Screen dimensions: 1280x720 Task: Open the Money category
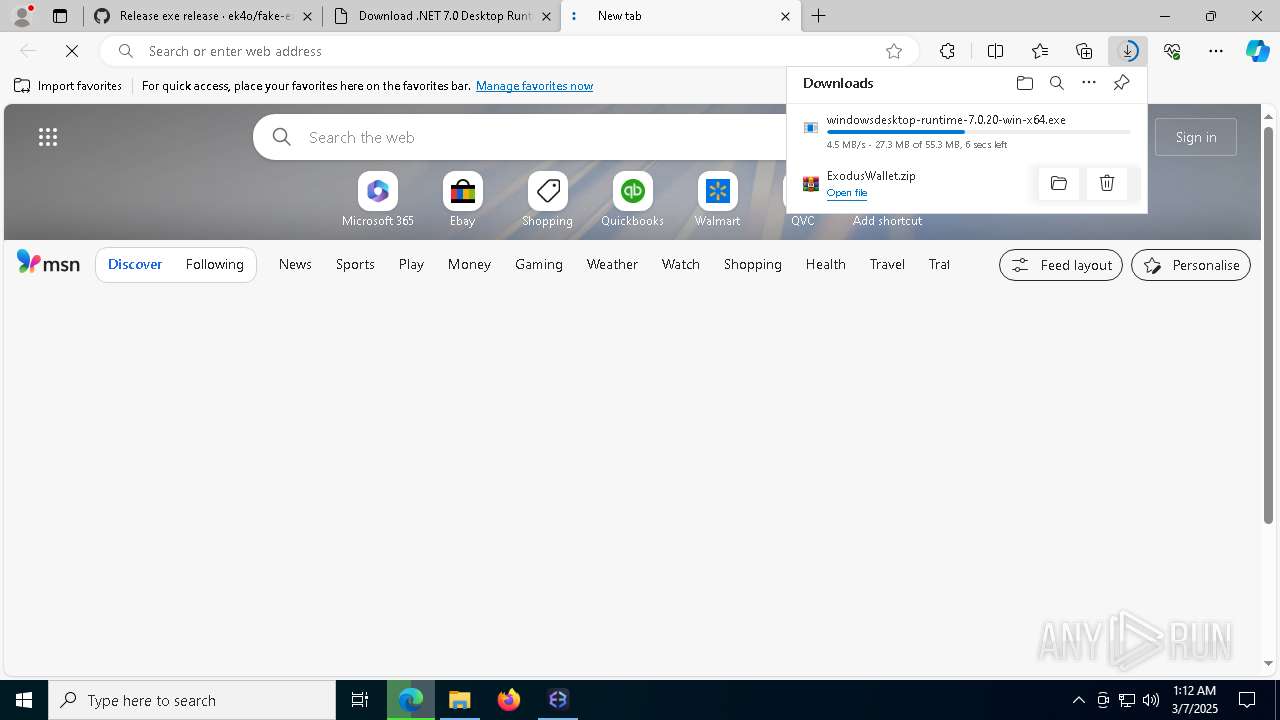(469, 265)
